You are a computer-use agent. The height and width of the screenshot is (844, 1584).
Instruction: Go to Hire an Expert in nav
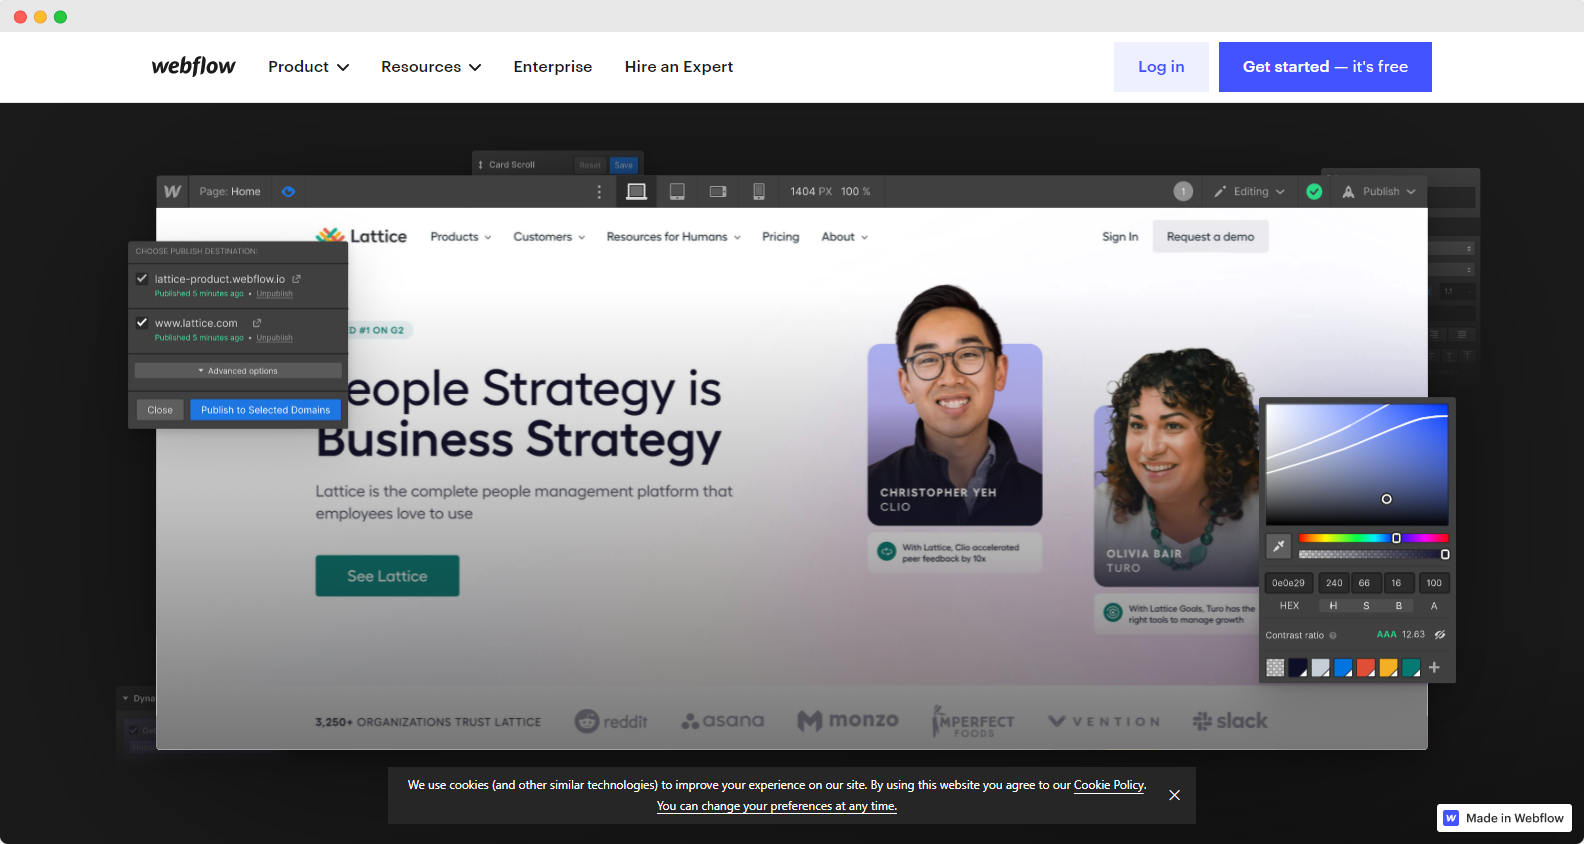pyautogui.click(x=679, y=67)
